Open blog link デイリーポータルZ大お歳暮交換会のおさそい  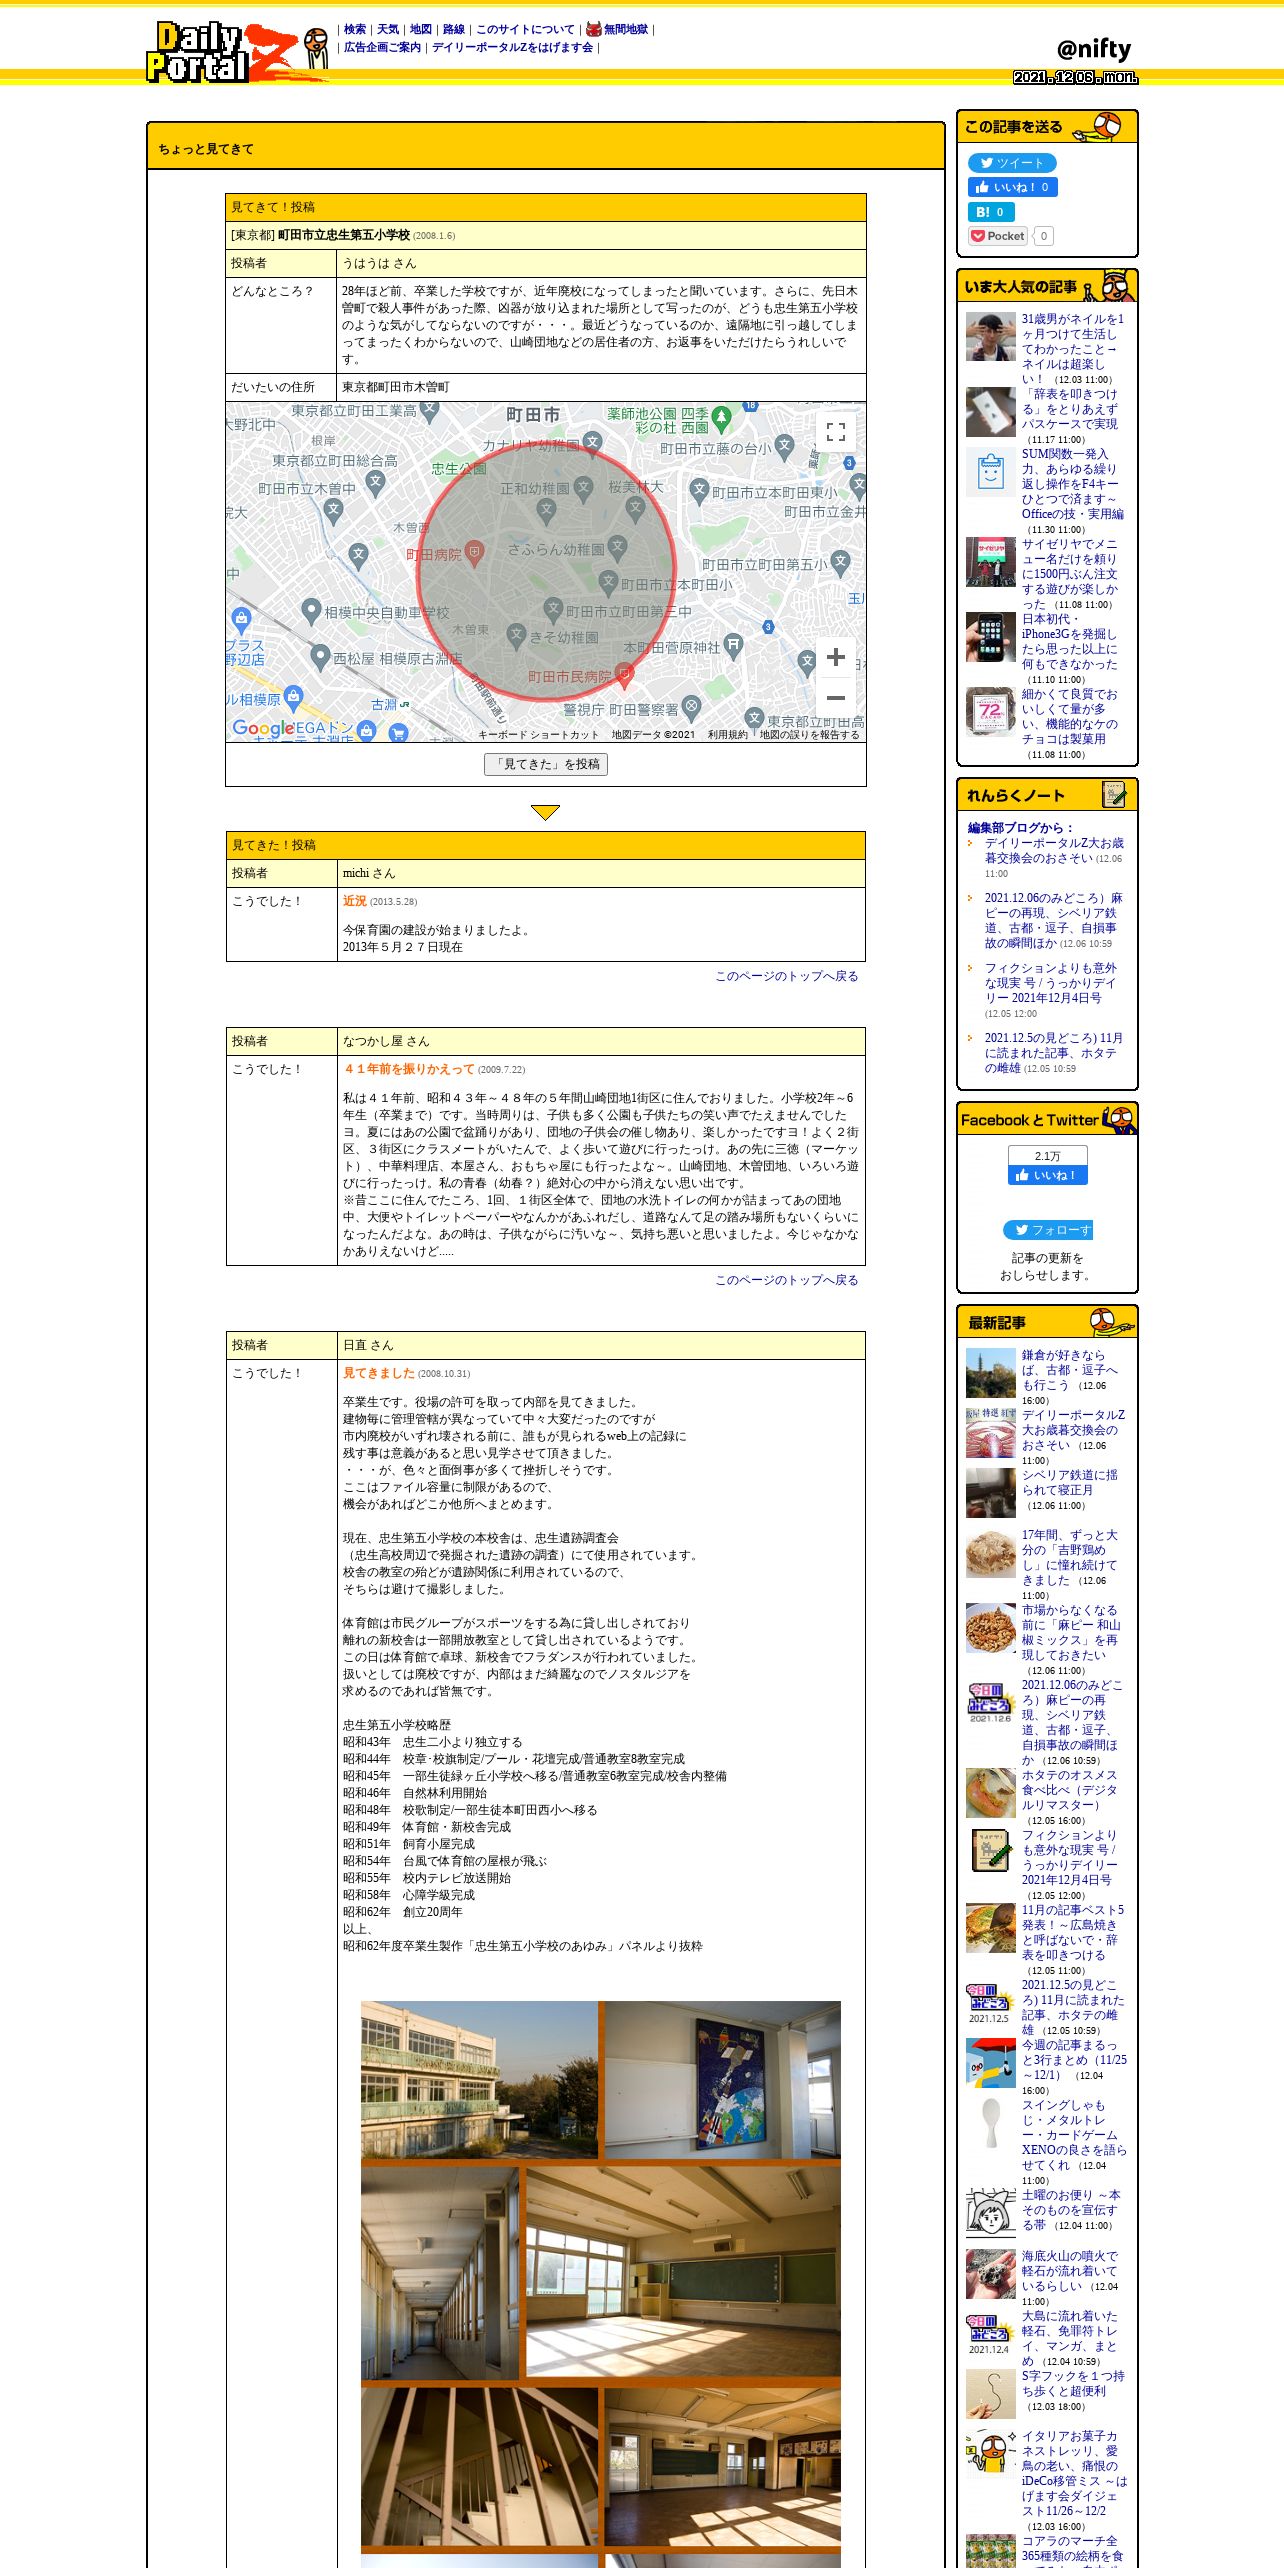(x=1054, y=850)
